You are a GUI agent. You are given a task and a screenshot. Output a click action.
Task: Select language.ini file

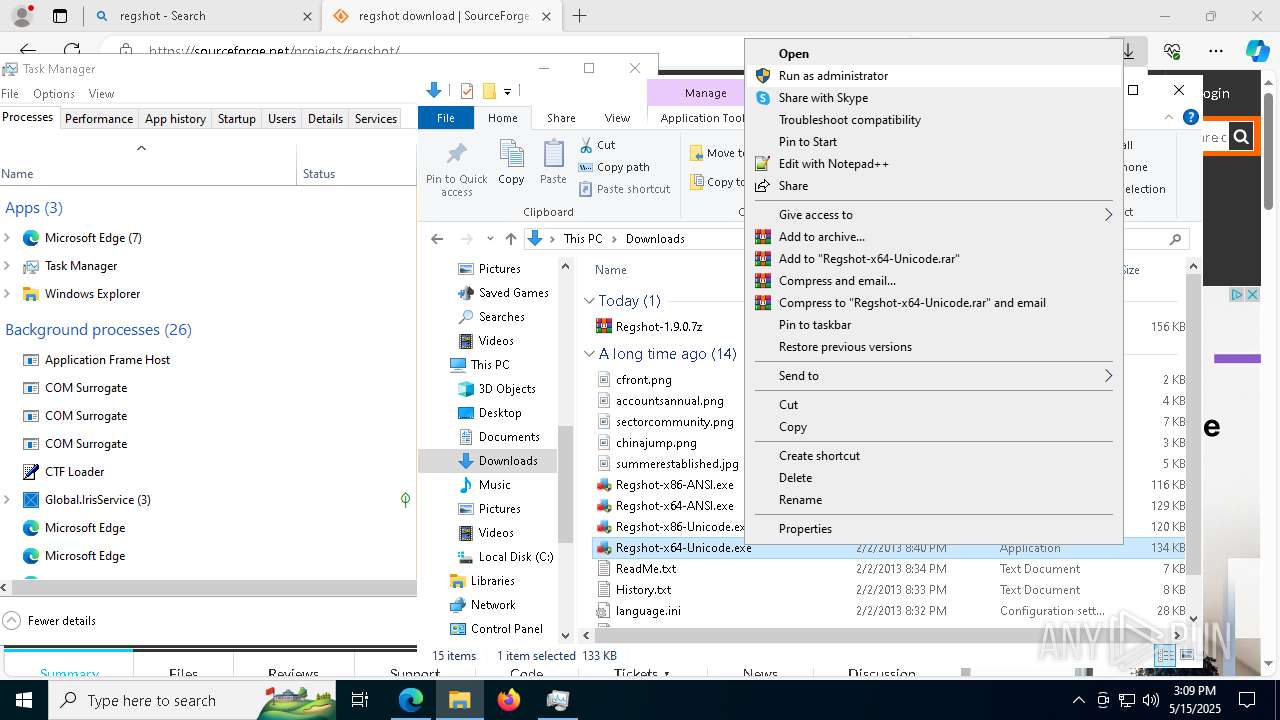[x=648, y=611]
